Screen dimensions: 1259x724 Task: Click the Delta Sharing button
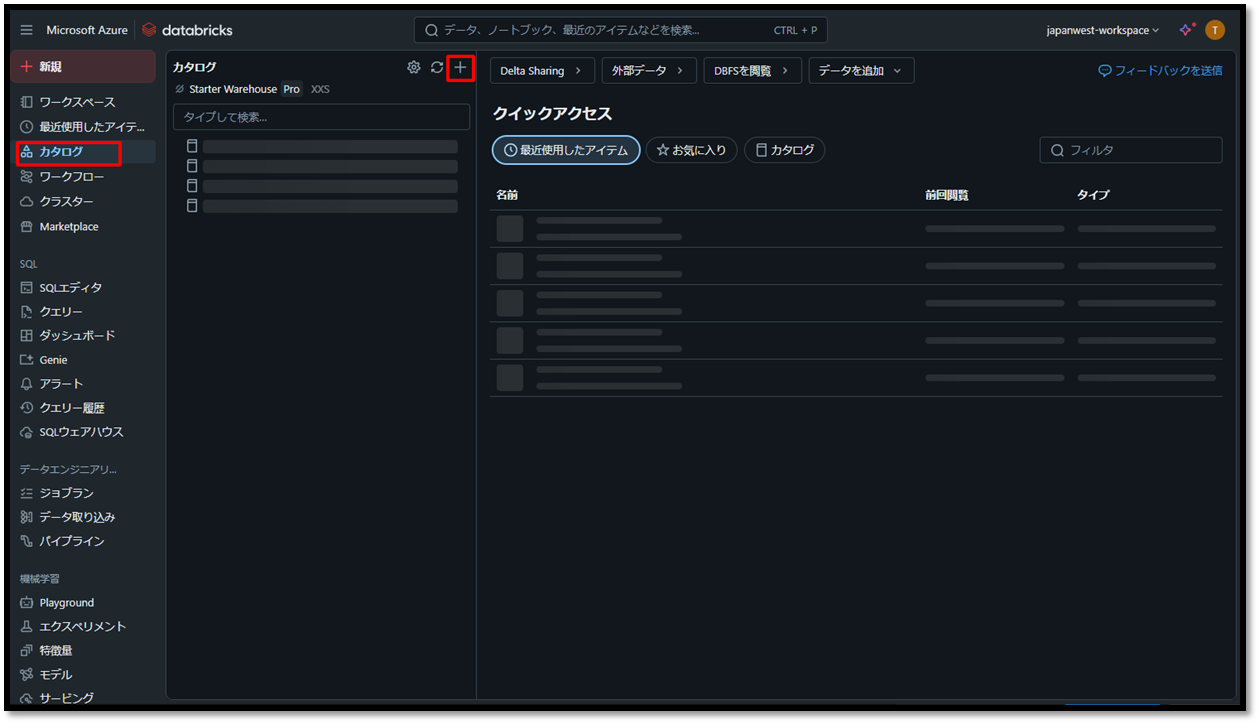click(541, 71)
